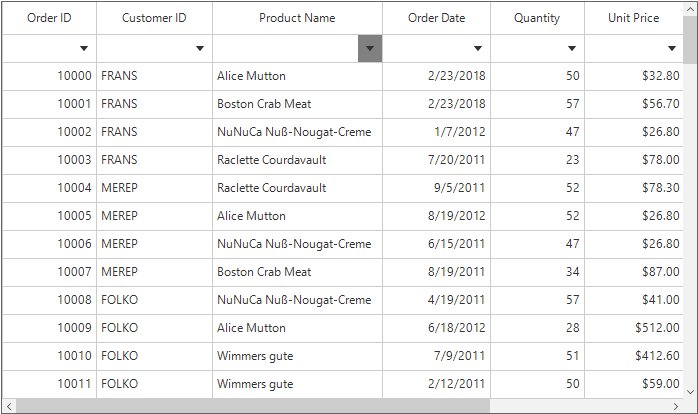Select Raclette Courdavault in order 10004 row
Screen dimensions: 698x414
[297, 189]
